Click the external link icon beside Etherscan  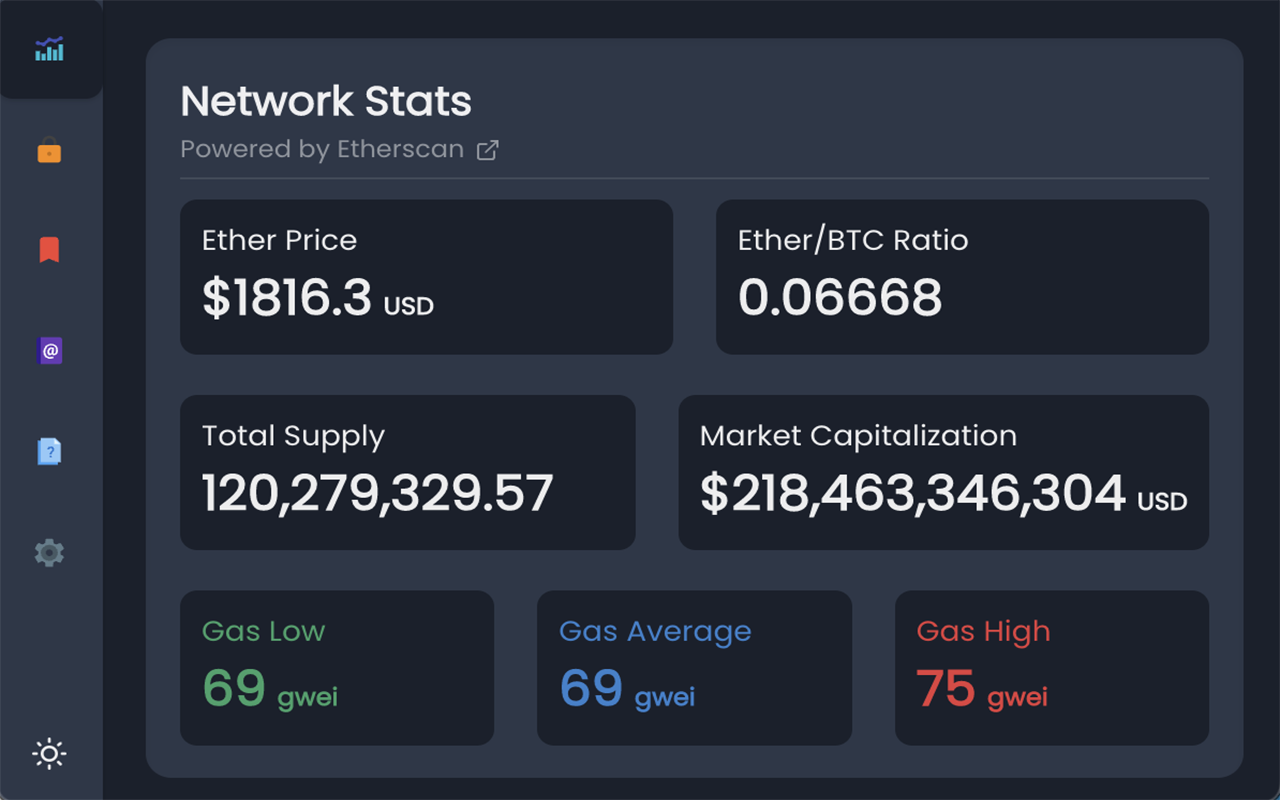(488, 149)
